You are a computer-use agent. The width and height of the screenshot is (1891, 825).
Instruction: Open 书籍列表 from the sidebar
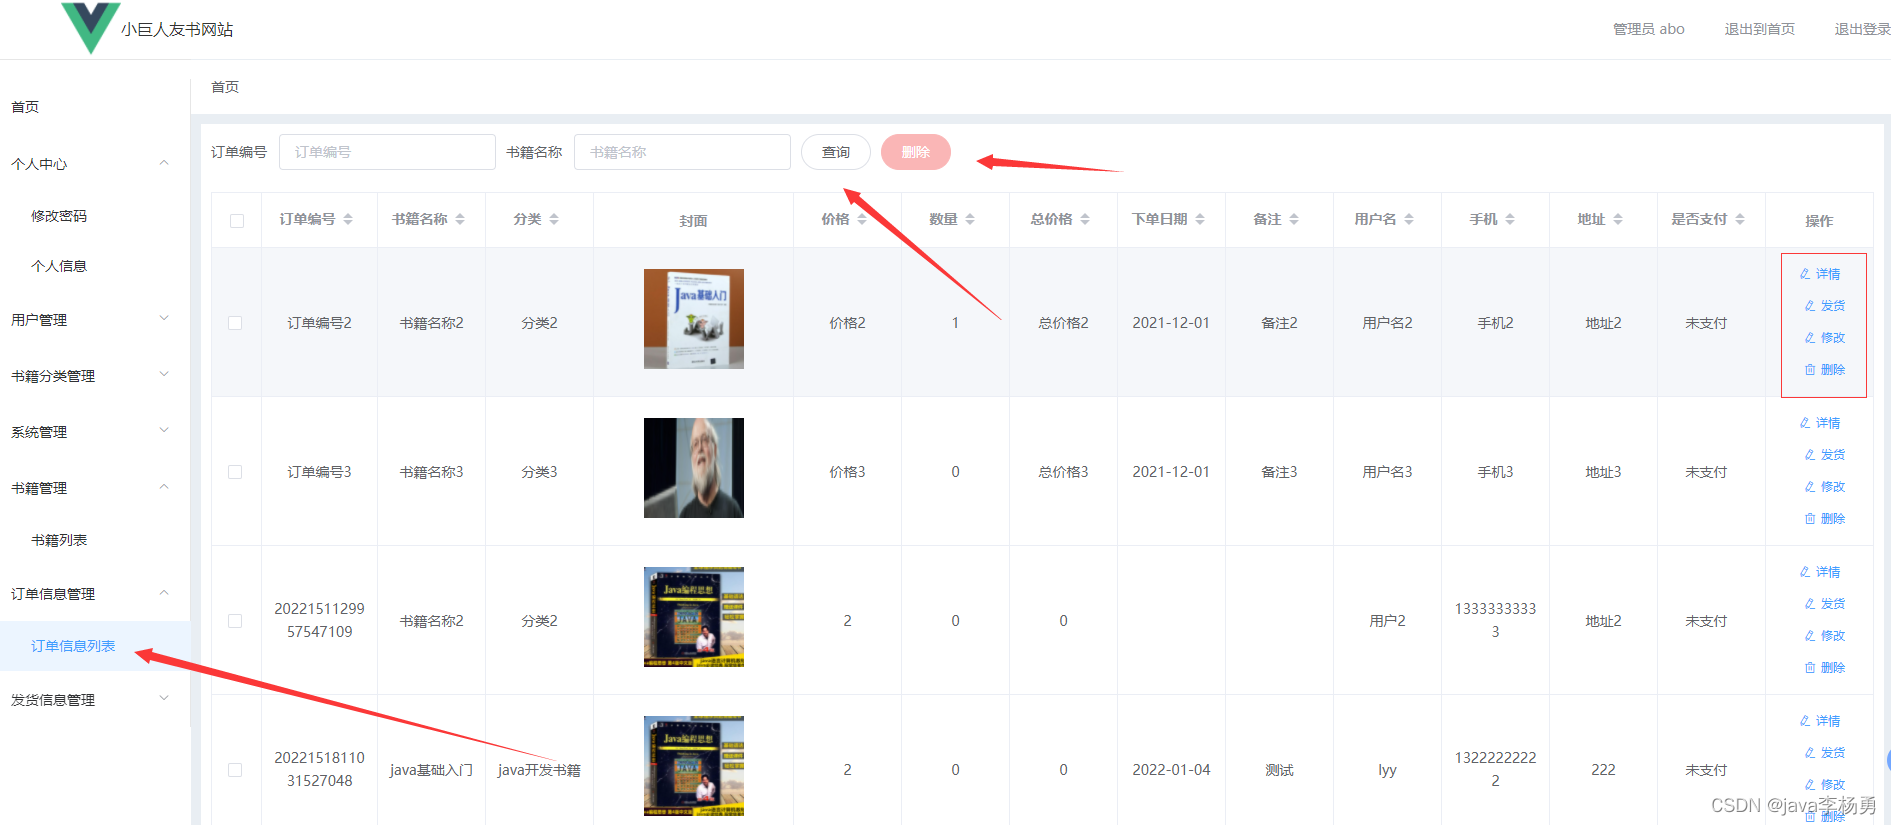pos(59,540)
